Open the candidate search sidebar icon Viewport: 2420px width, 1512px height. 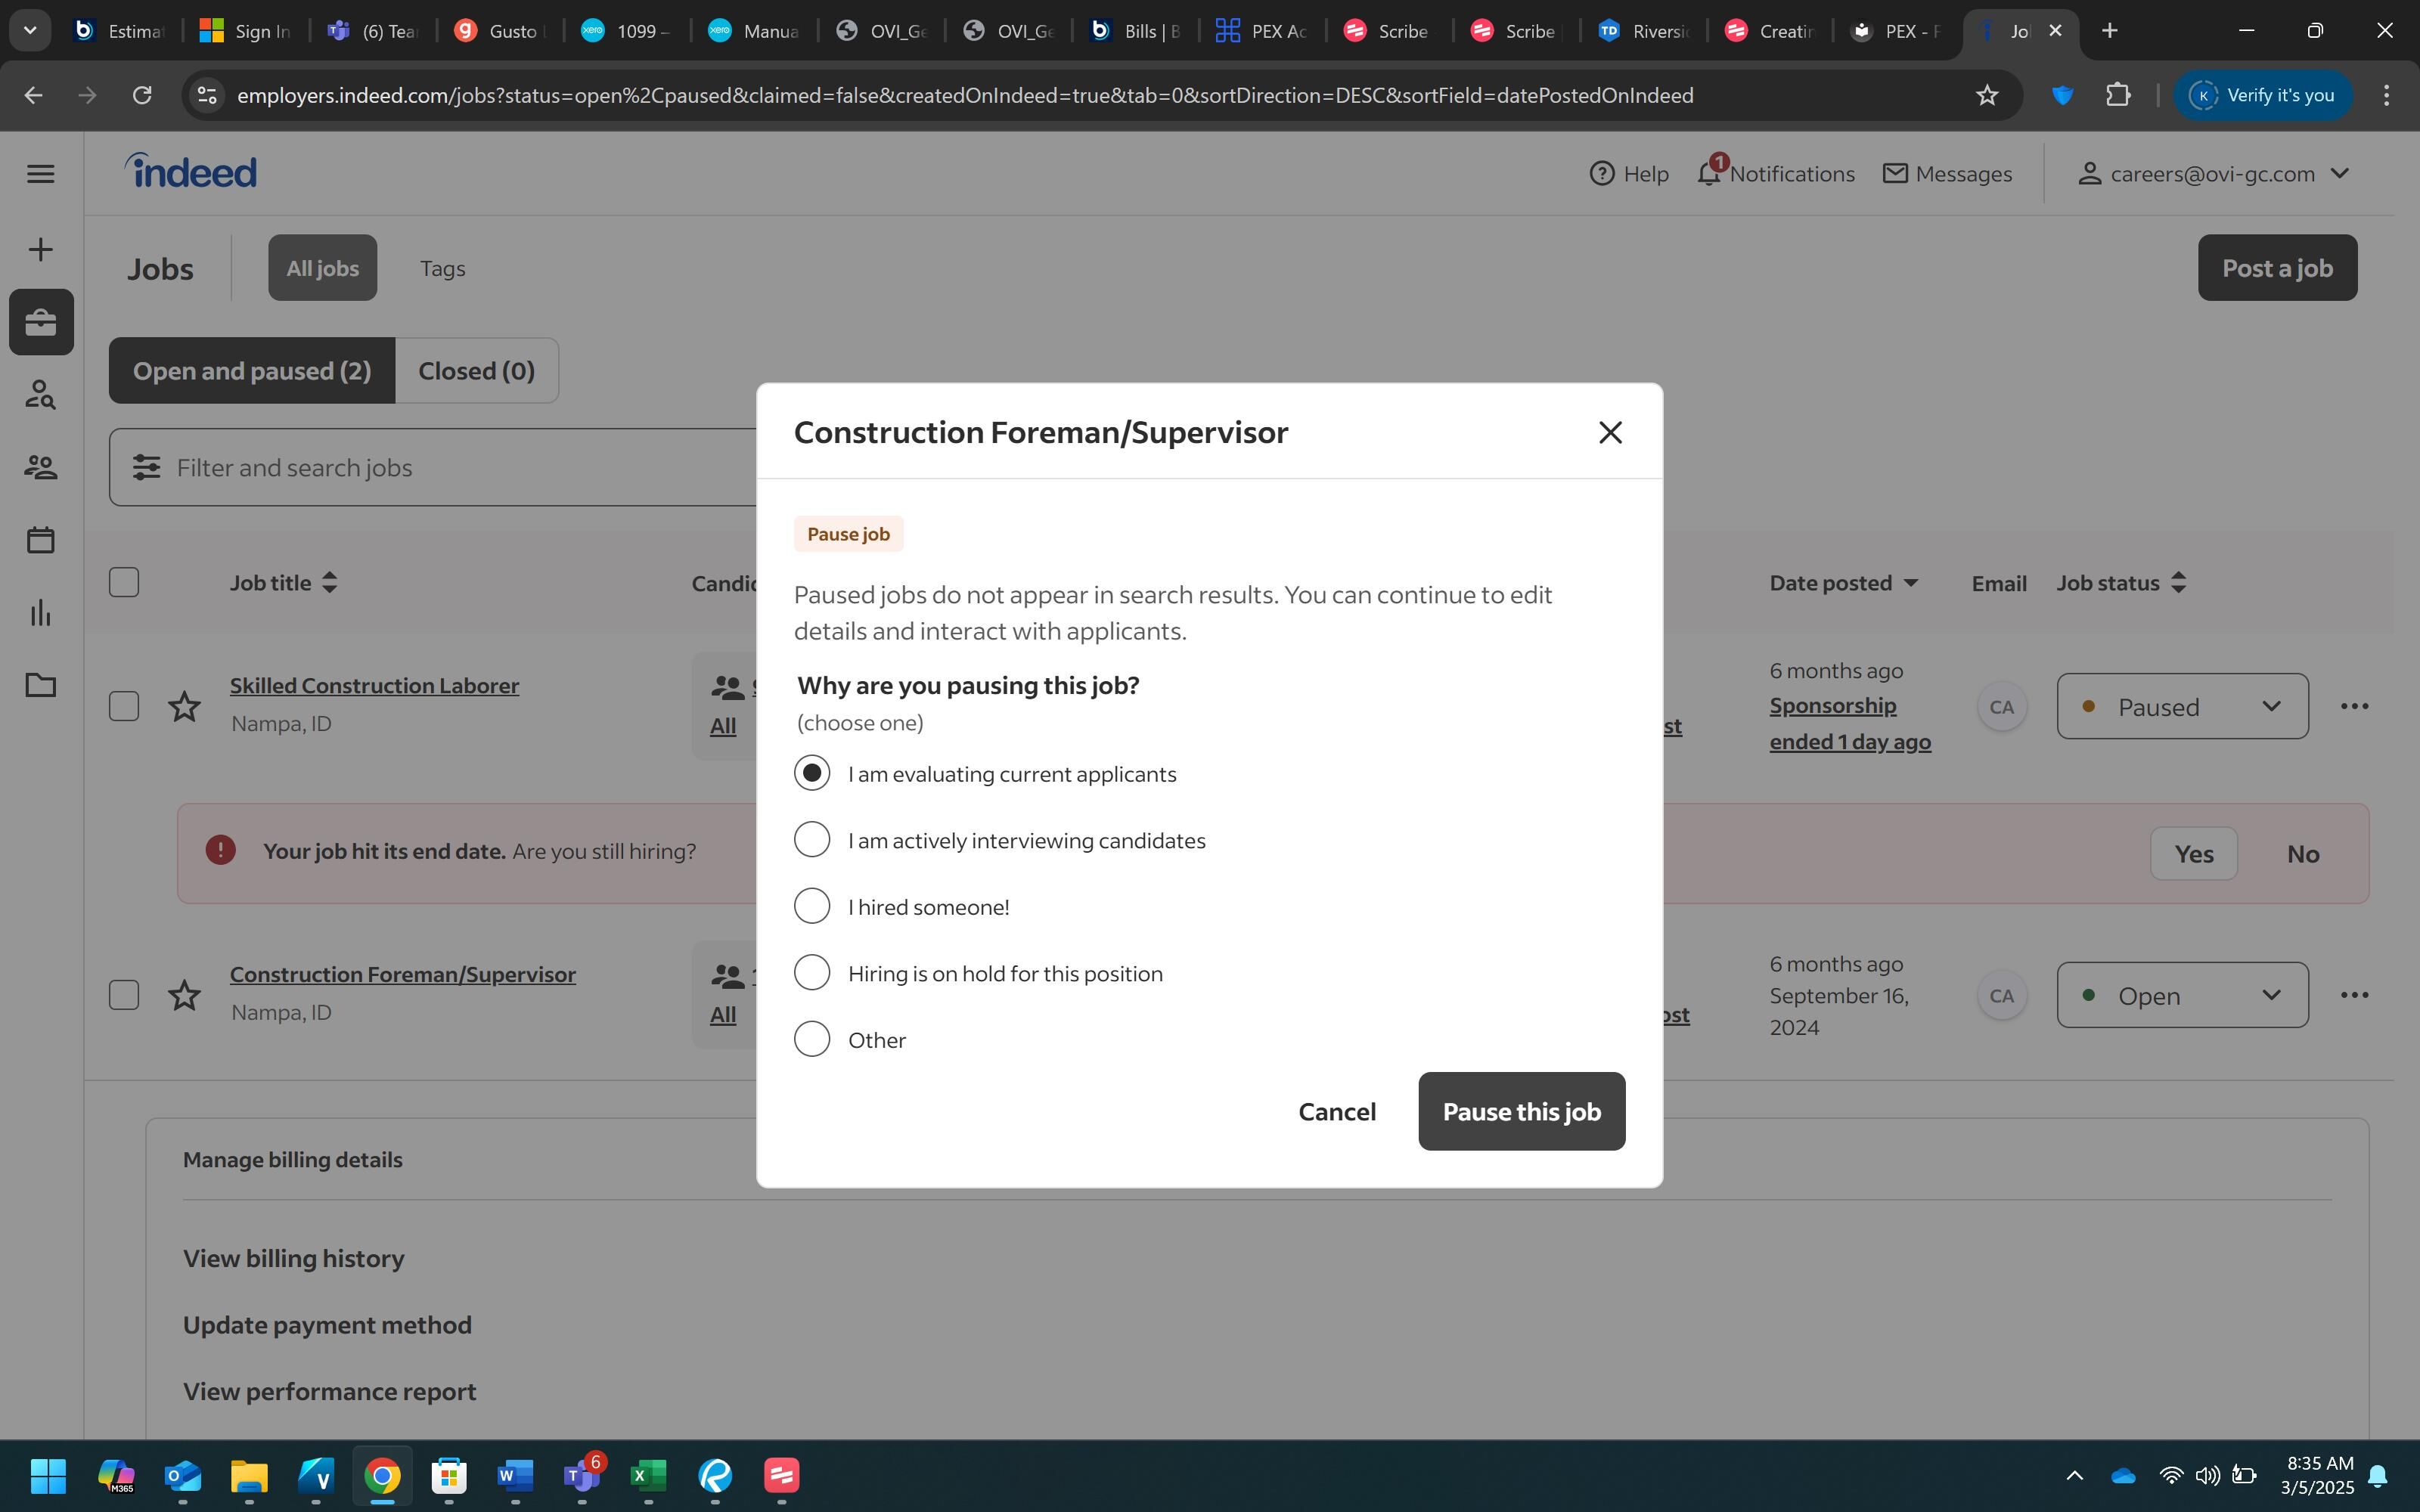41,395
